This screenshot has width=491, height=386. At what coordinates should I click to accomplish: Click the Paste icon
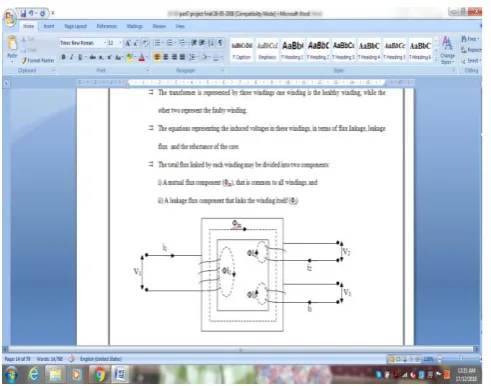click(x=12, y=43)
